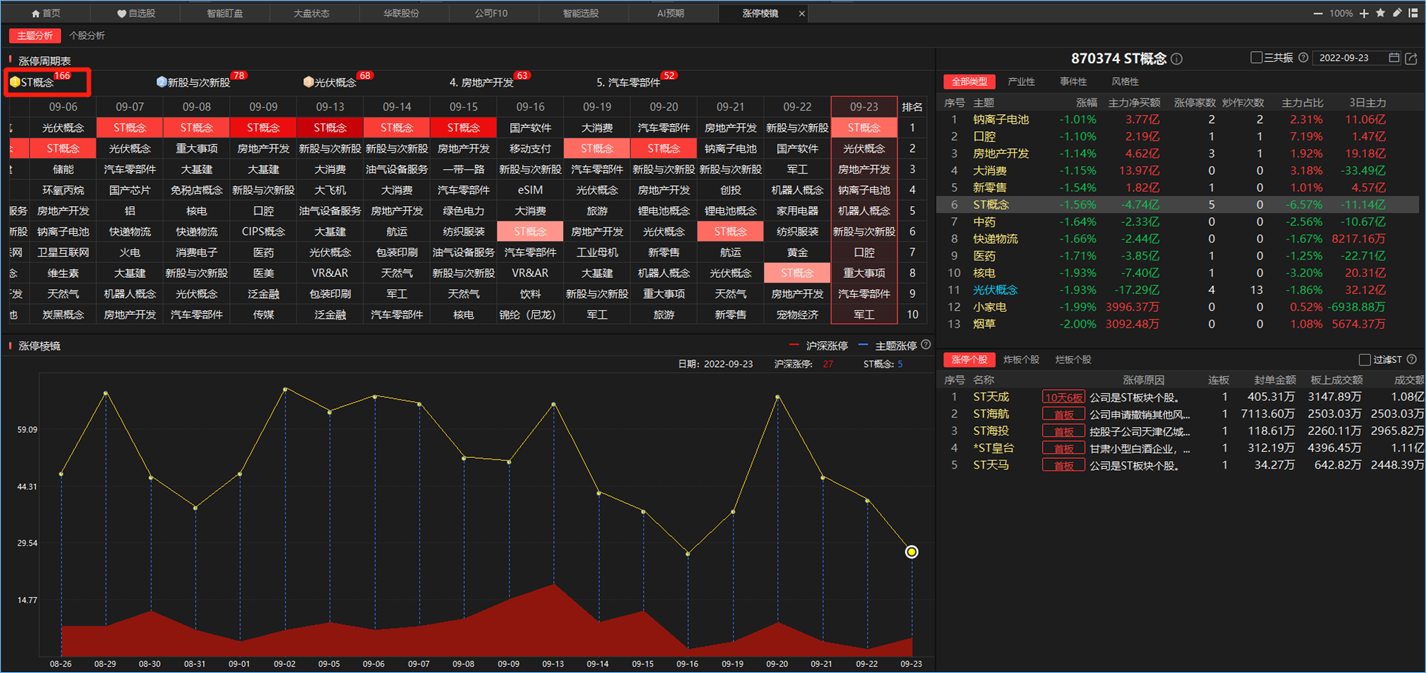1426x673 pixels.
Task: Click rank 1 ST概念 cell under 09-23
Action: (864, 128)
